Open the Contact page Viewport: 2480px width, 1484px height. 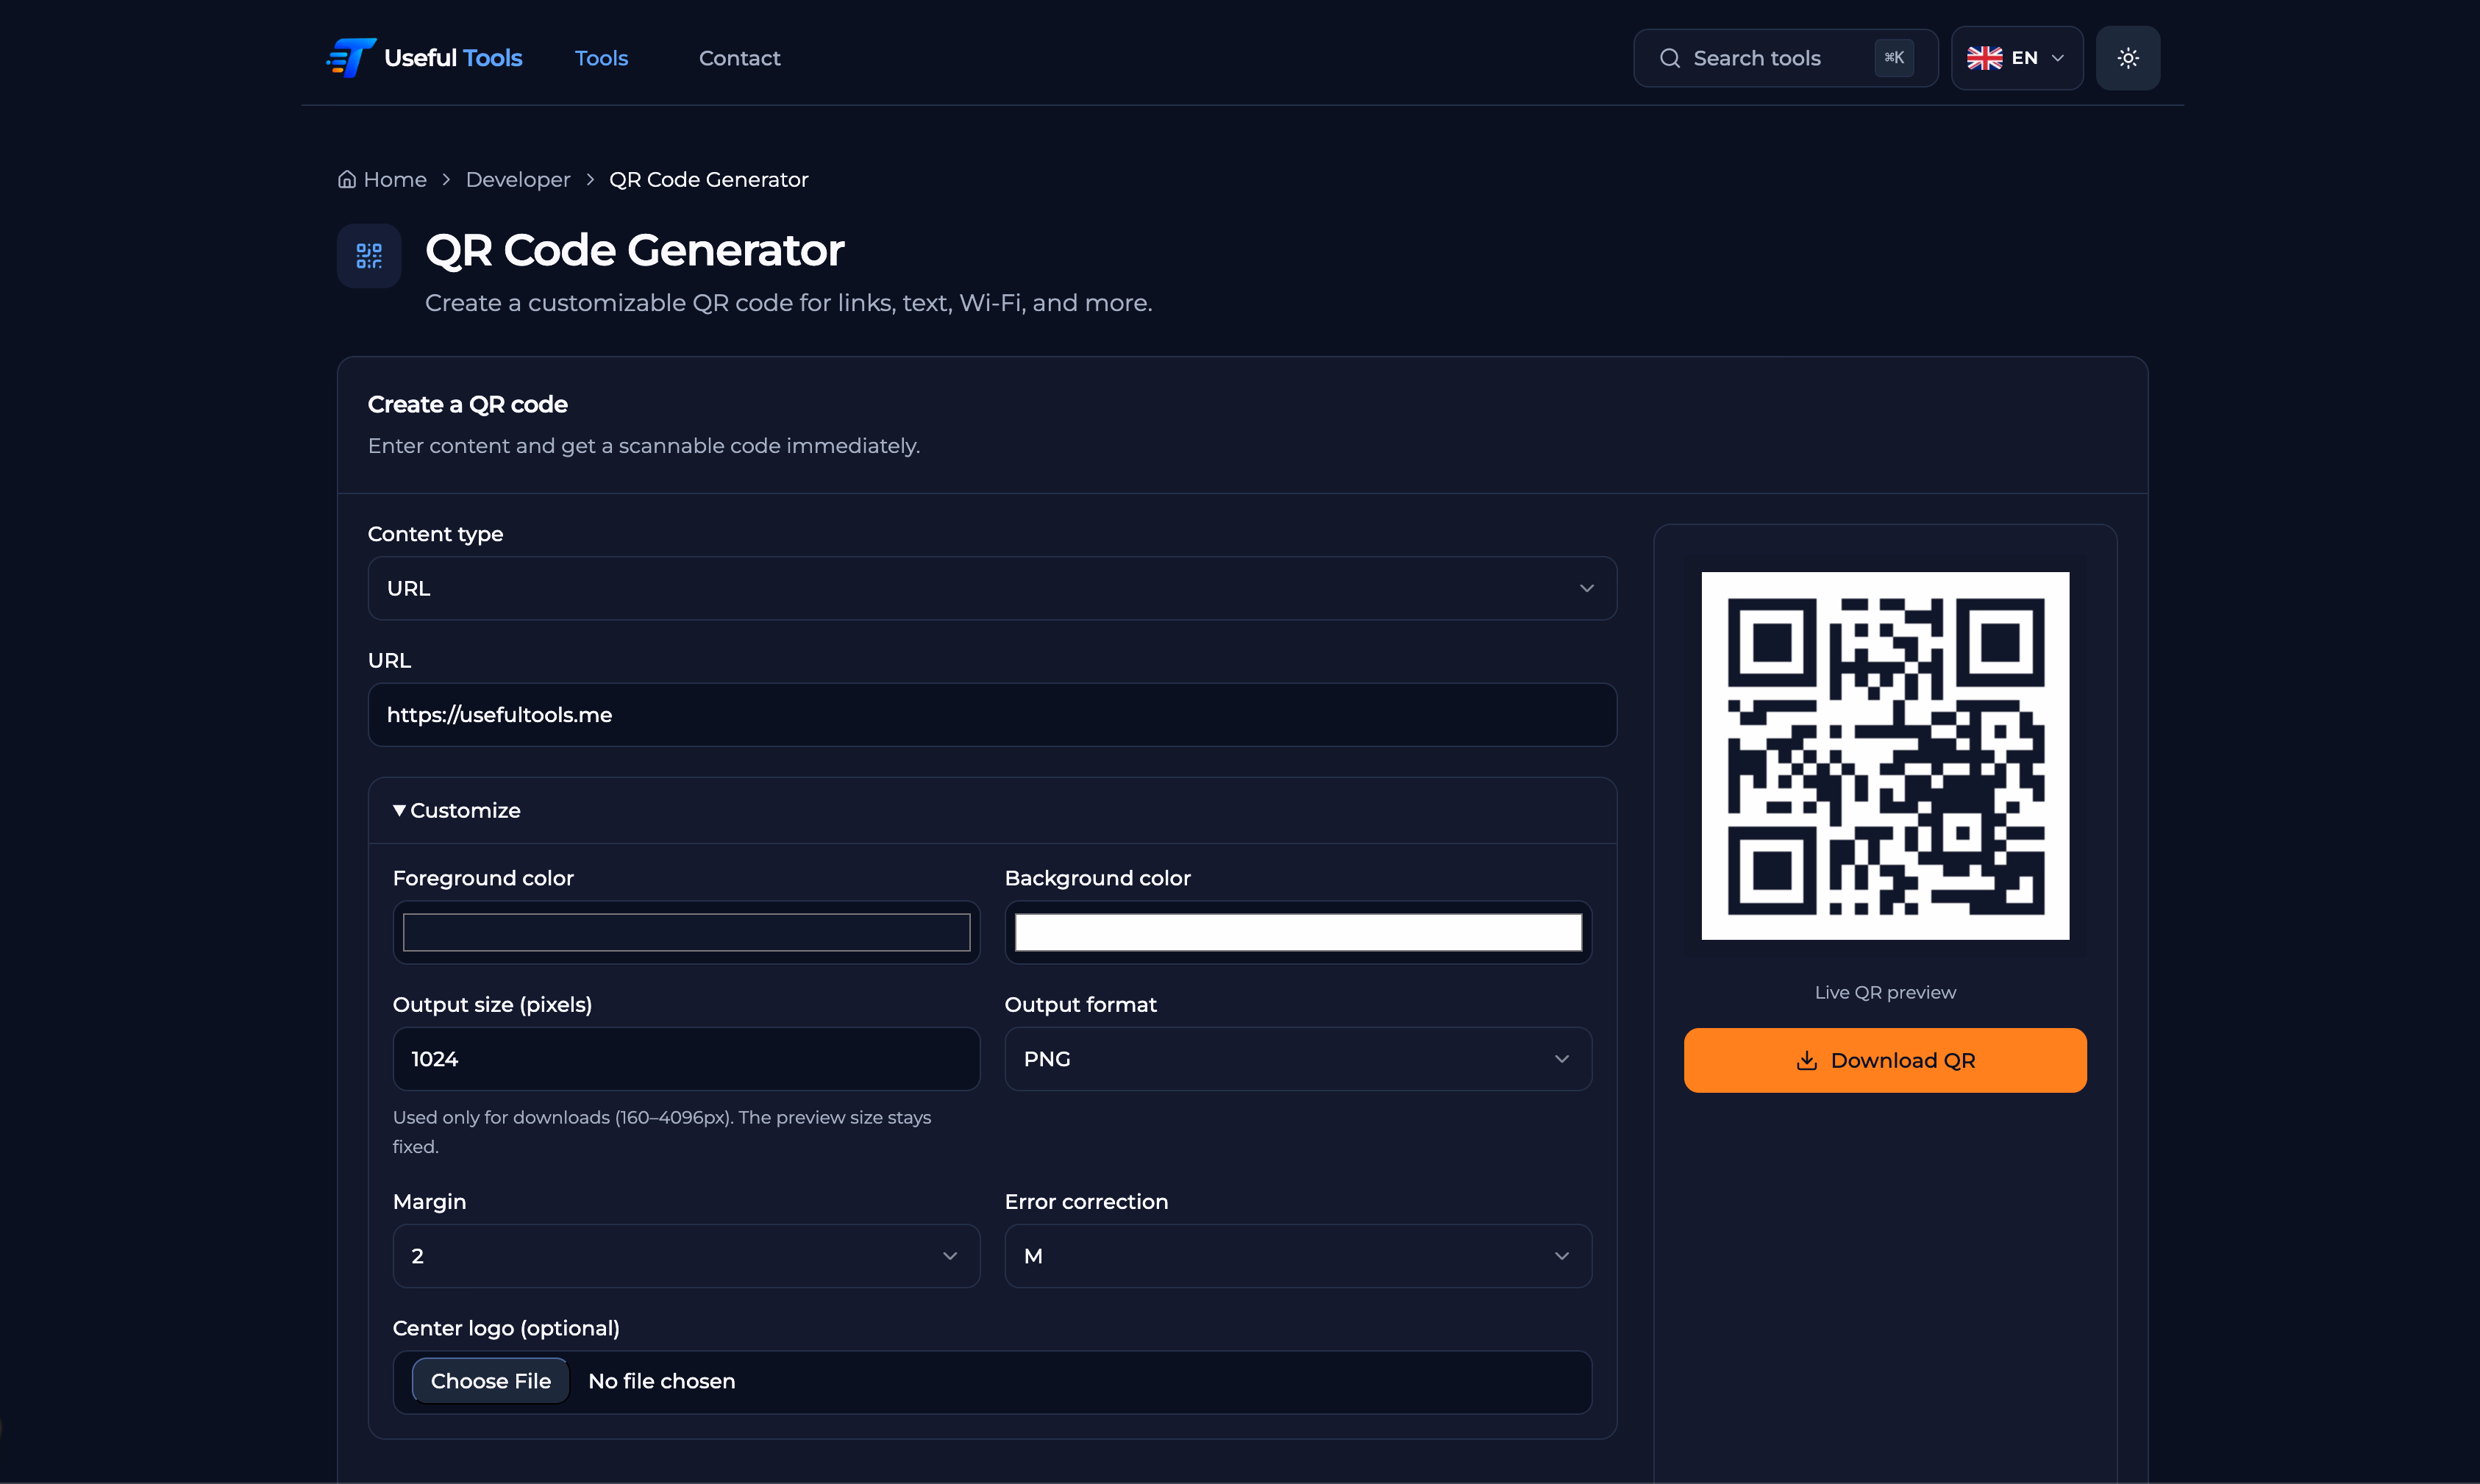[x=739, y=58]
